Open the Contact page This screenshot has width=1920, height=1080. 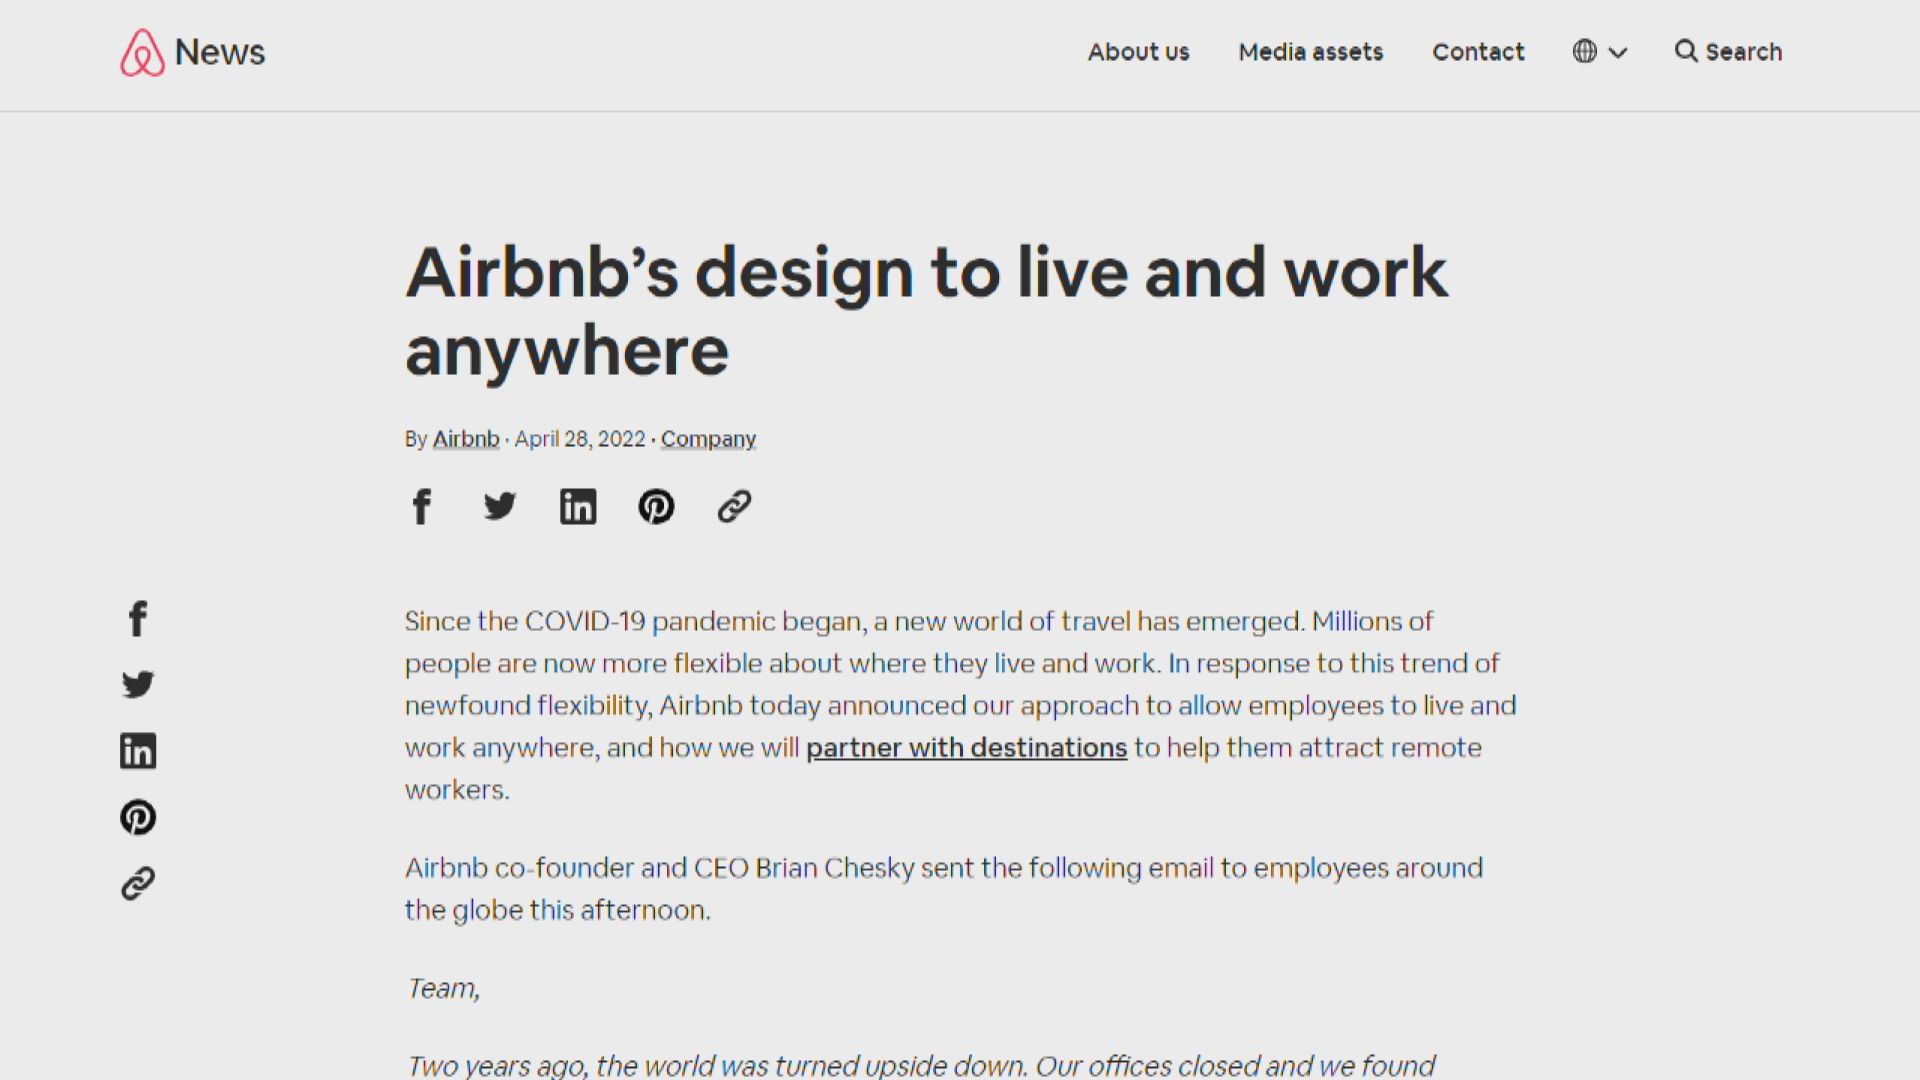click(1478, 52)
